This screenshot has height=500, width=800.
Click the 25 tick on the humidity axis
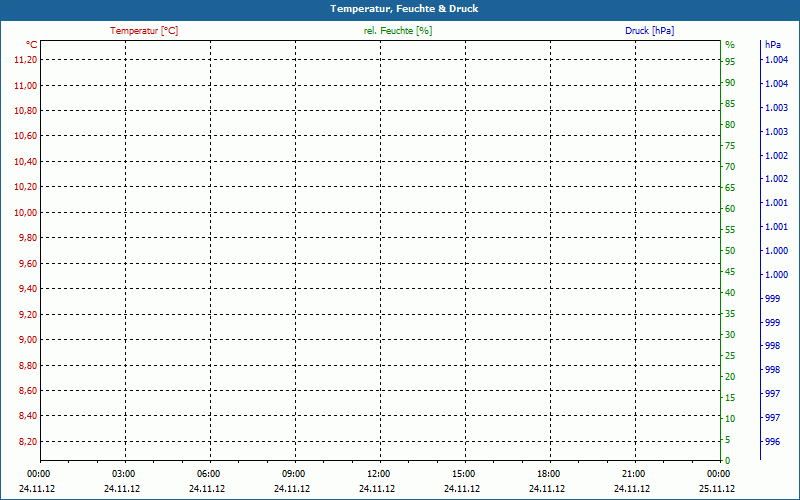point(730,356)
